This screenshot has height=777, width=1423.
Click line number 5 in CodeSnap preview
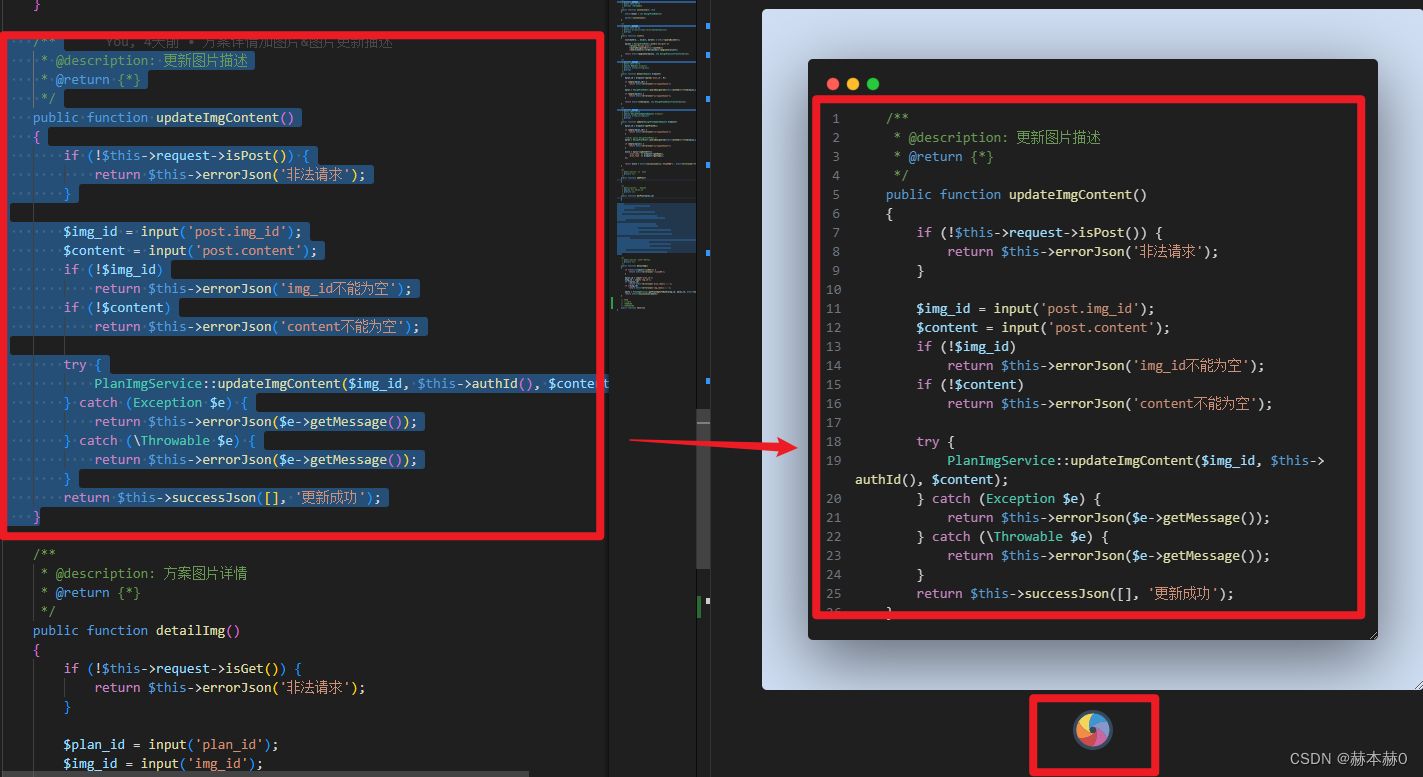[835, 195]
